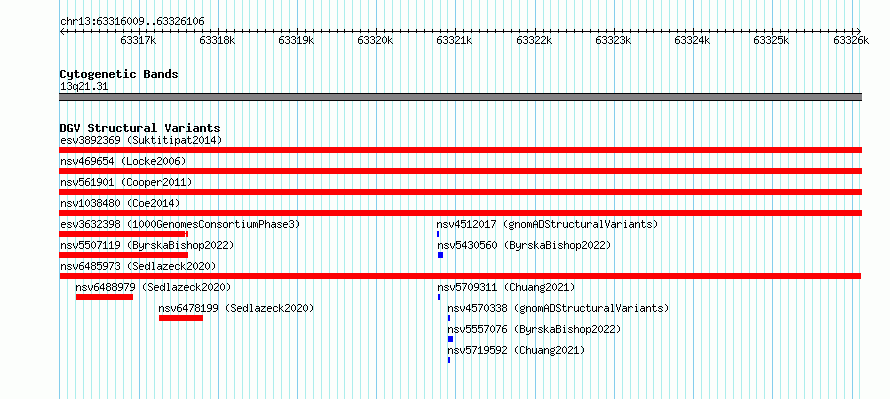Click the 63325k ruler tick label
Image resolution: width=890 pixels, height=399 pixels.
pyautogui.click(x=771, y=40)
